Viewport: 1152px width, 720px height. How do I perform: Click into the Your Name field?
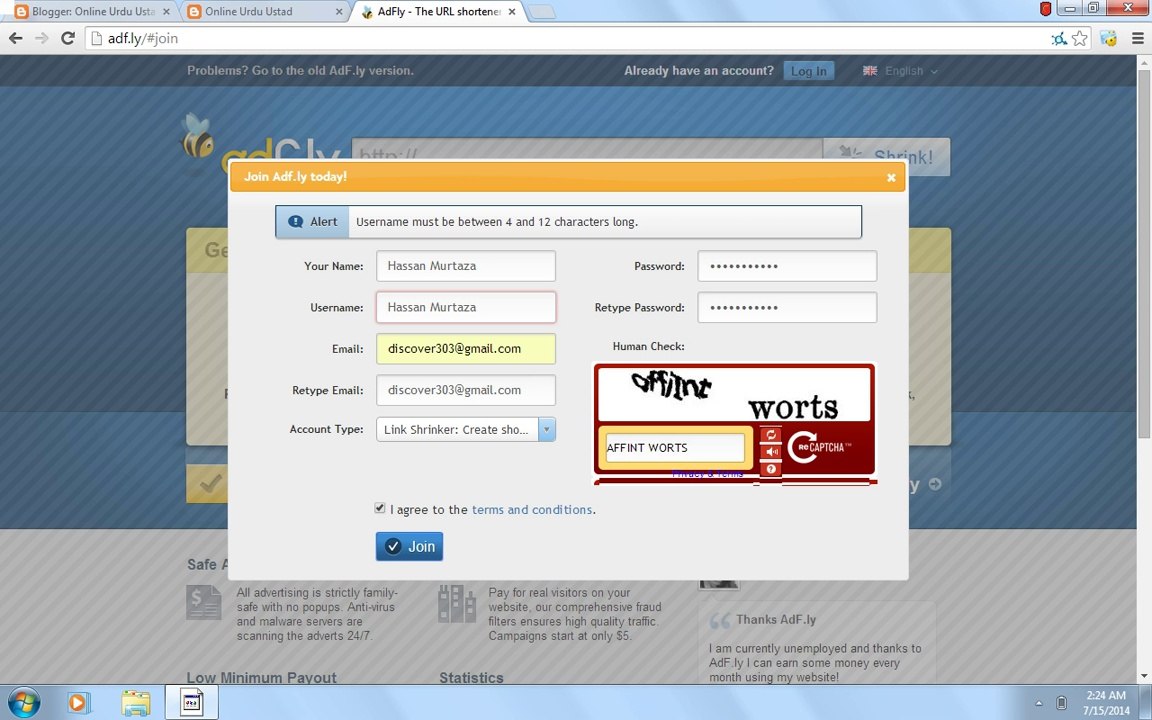(466, 266)
